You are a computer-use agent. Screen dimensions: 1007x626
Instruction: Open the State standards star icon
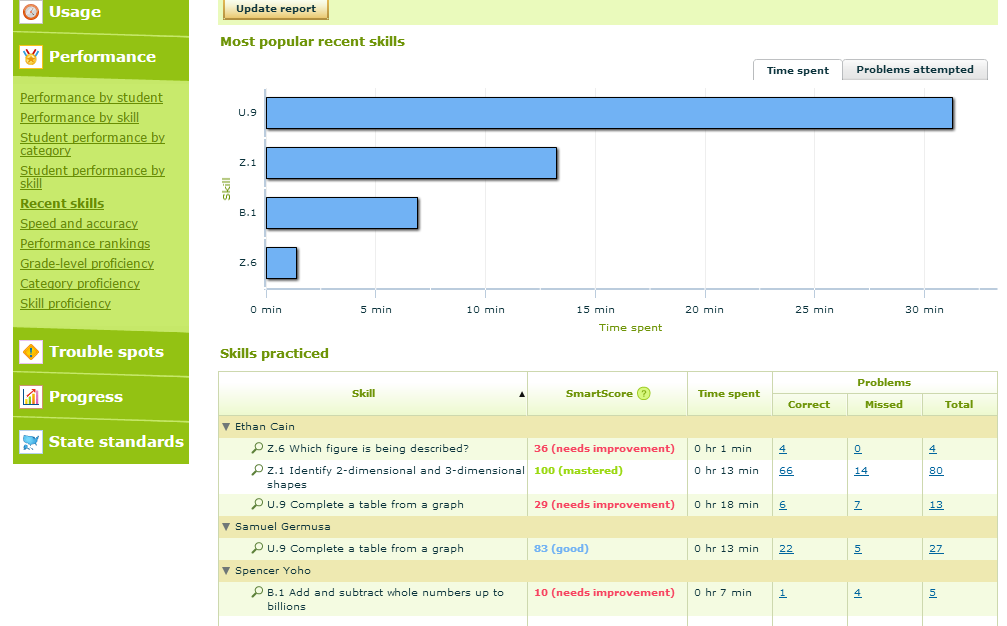(x=32, y=441)
